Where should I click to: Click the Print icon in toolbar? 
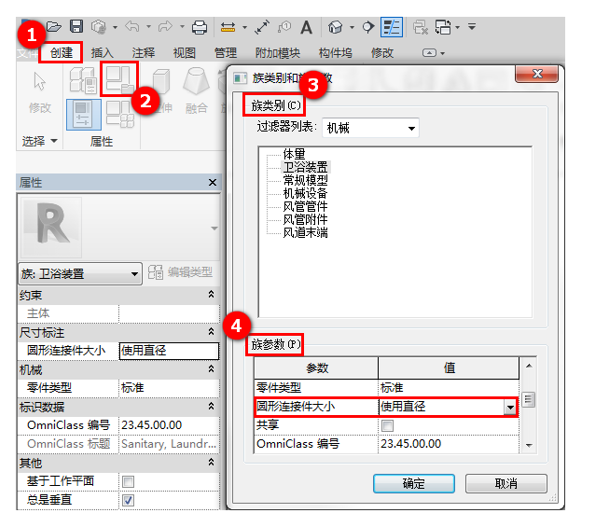[199, 27]
